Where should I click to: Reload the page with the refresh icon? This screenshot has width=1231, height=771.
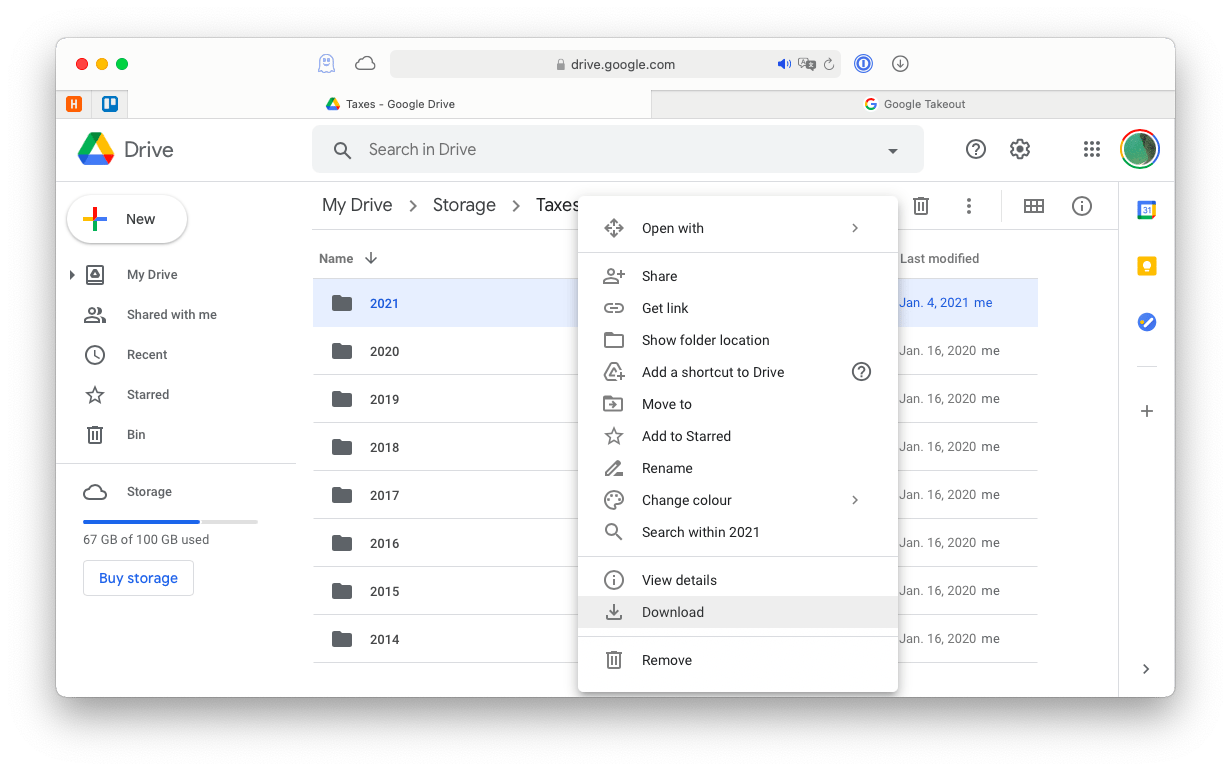(829, 64)
